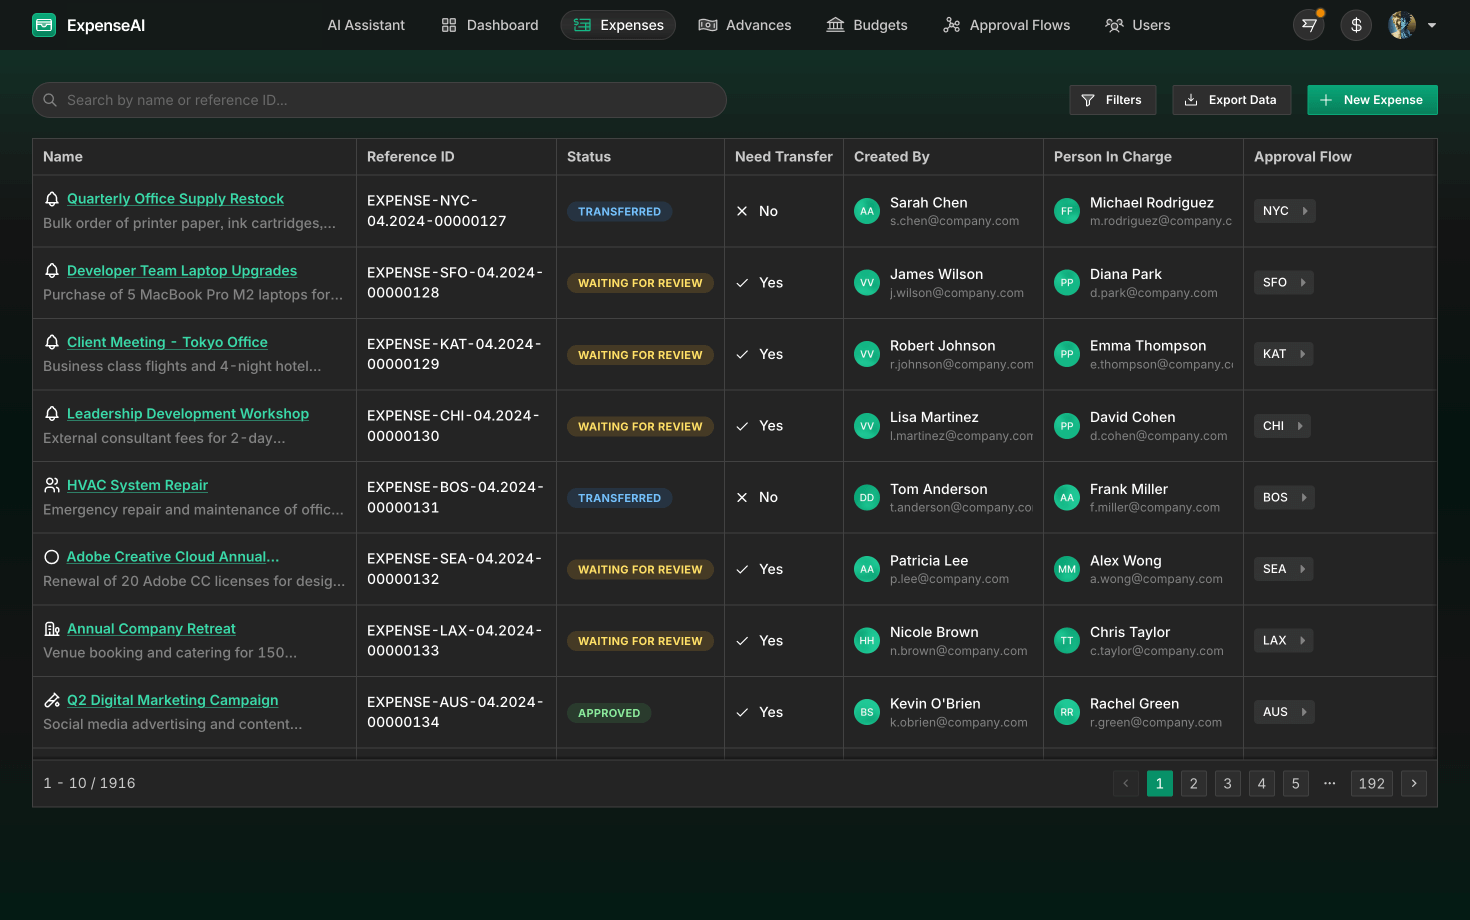Click the dollar currency icon

click(1356, 25)
